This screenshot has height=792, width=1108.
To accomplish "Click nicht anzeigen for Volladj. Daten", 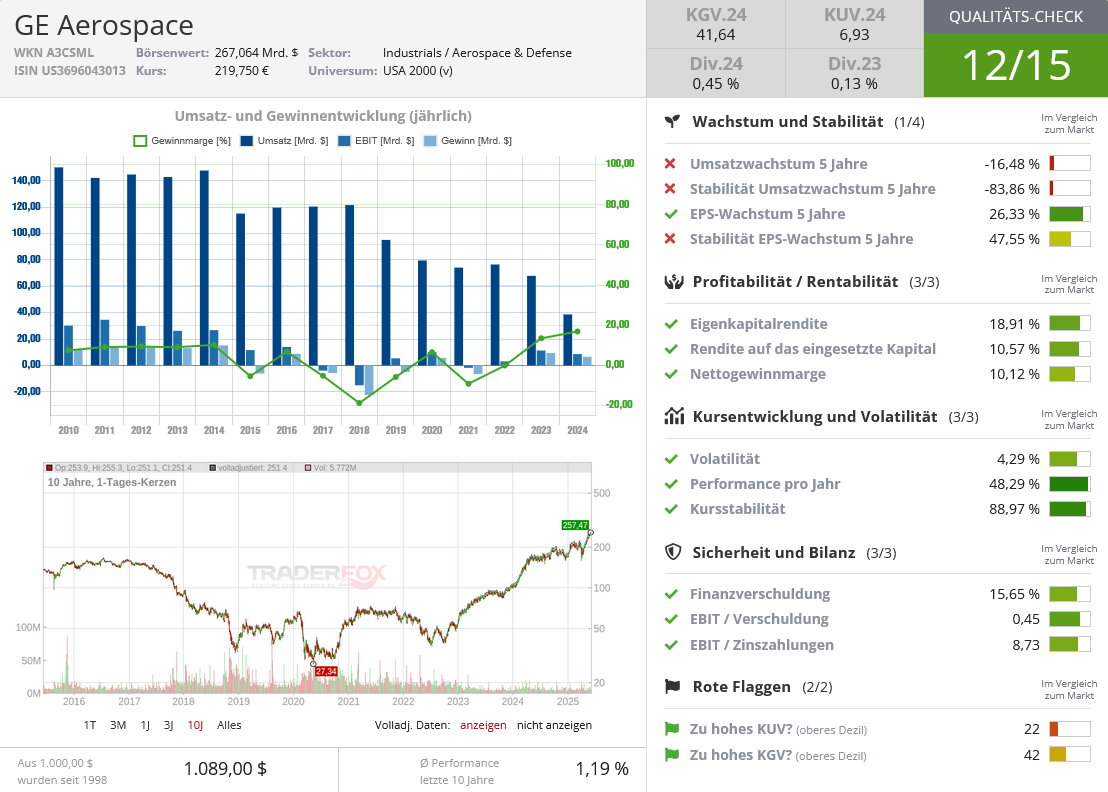I will [555, 725].
